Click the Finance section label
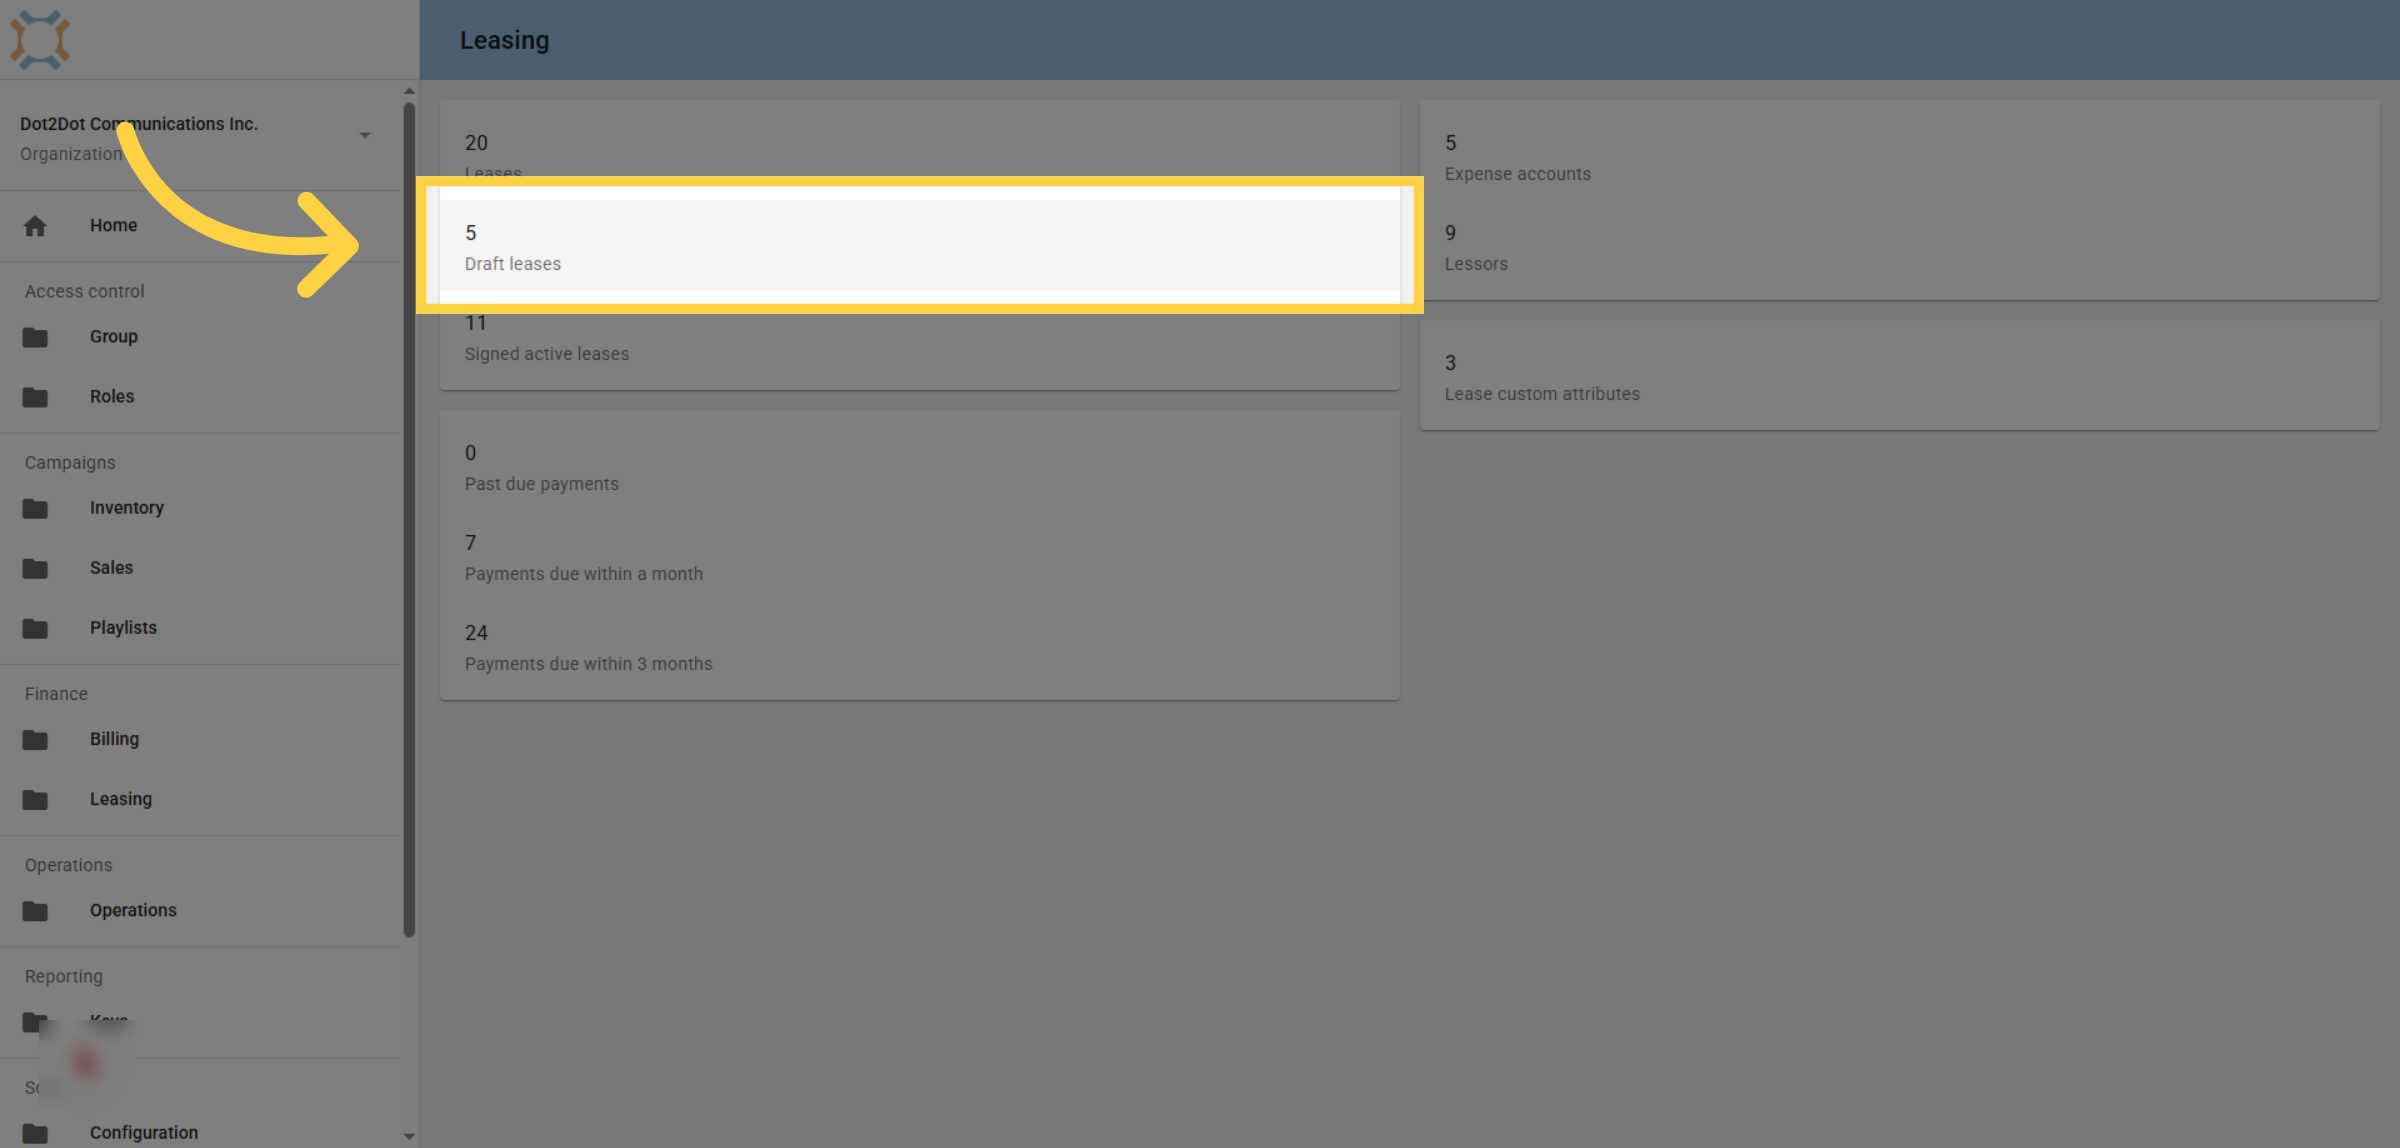Viewport: 2400px width, 1148px height. coord(56,693)
